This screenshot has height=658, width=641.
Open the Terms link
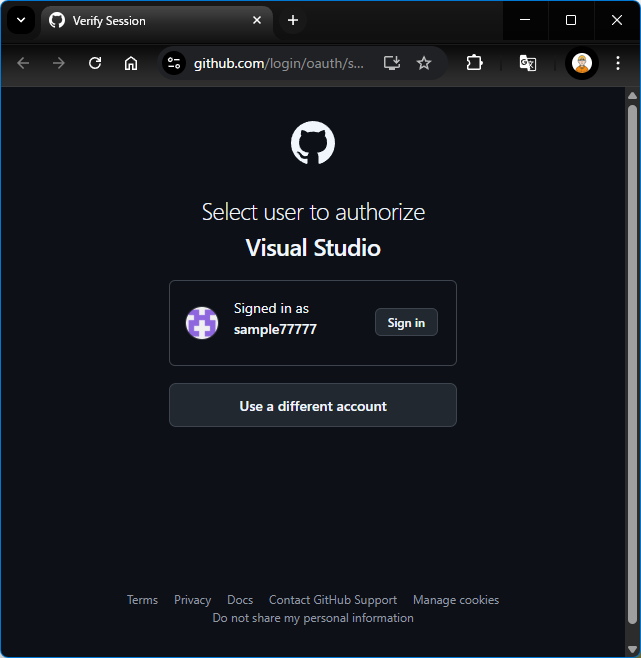pos(142,600)
